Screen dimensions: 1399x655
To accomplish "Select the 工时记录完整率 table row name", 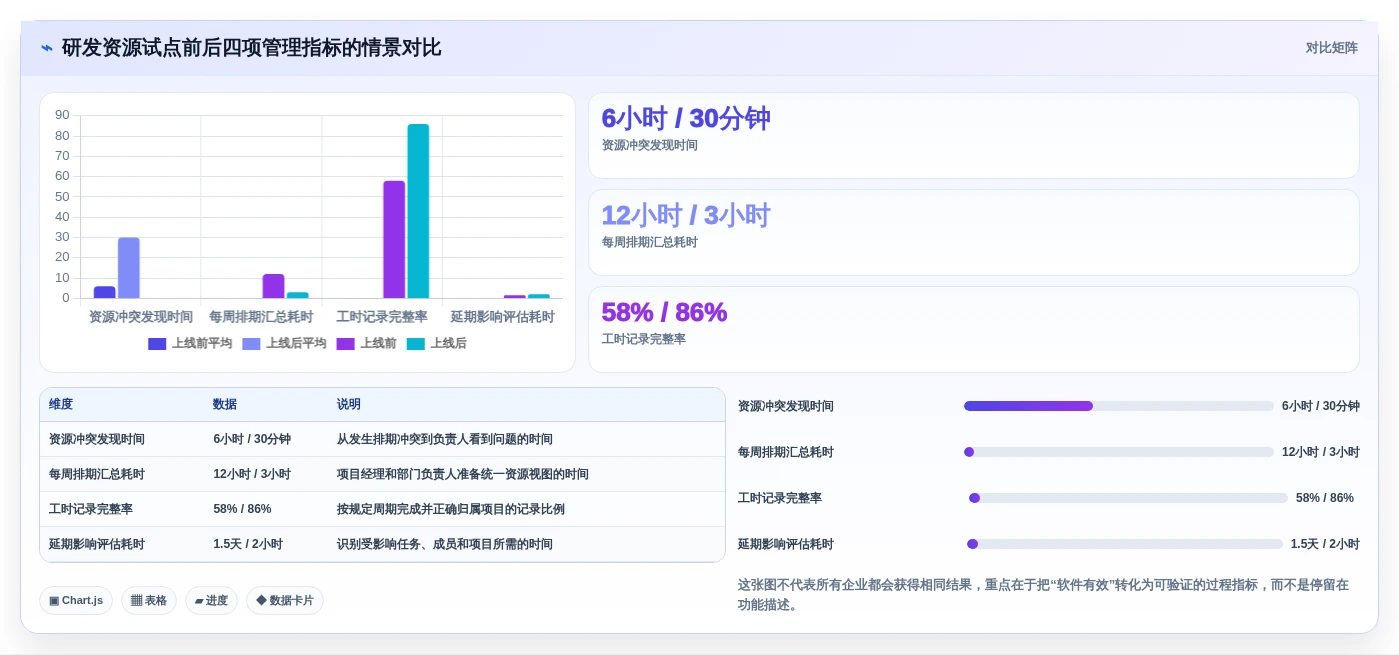I will coord(91,509).
